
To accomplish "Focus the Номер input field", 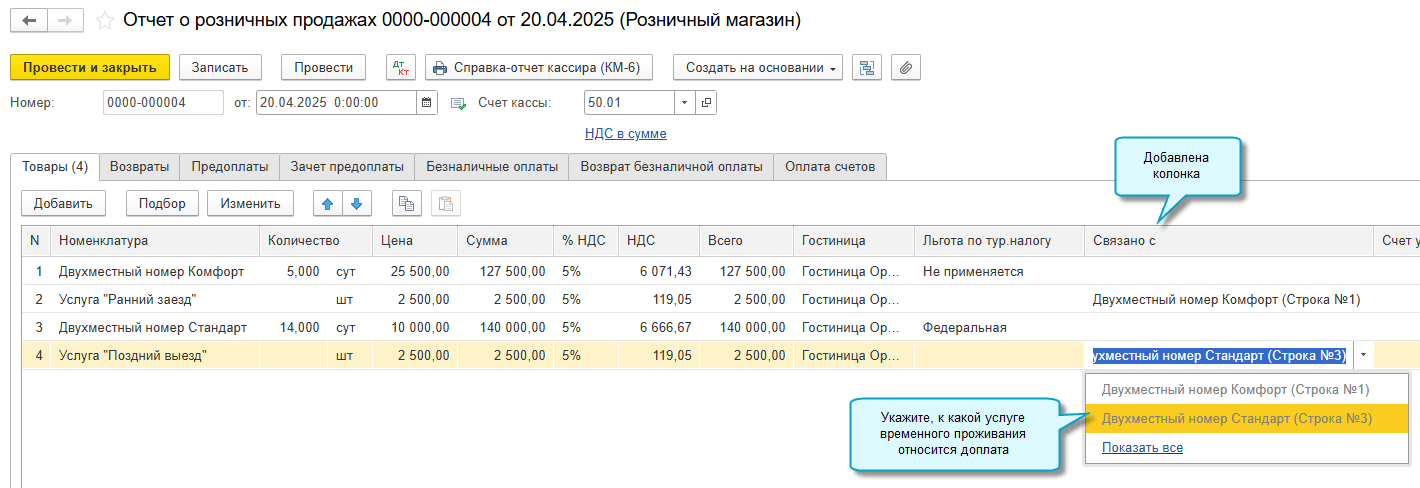I will click(163, 103).
